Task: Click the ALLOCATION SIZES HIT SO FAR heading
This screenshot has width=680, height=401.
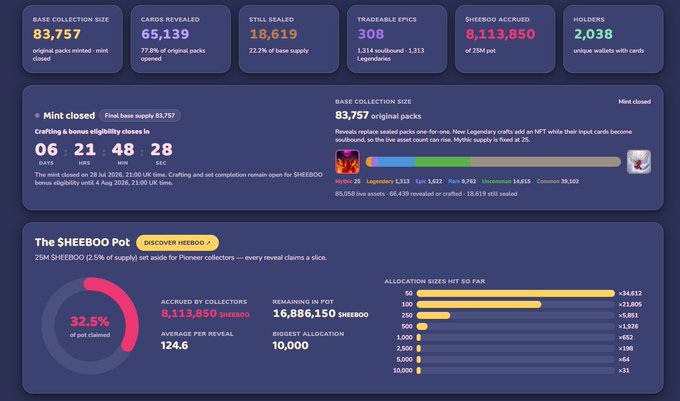Action: tap(435, 281)
